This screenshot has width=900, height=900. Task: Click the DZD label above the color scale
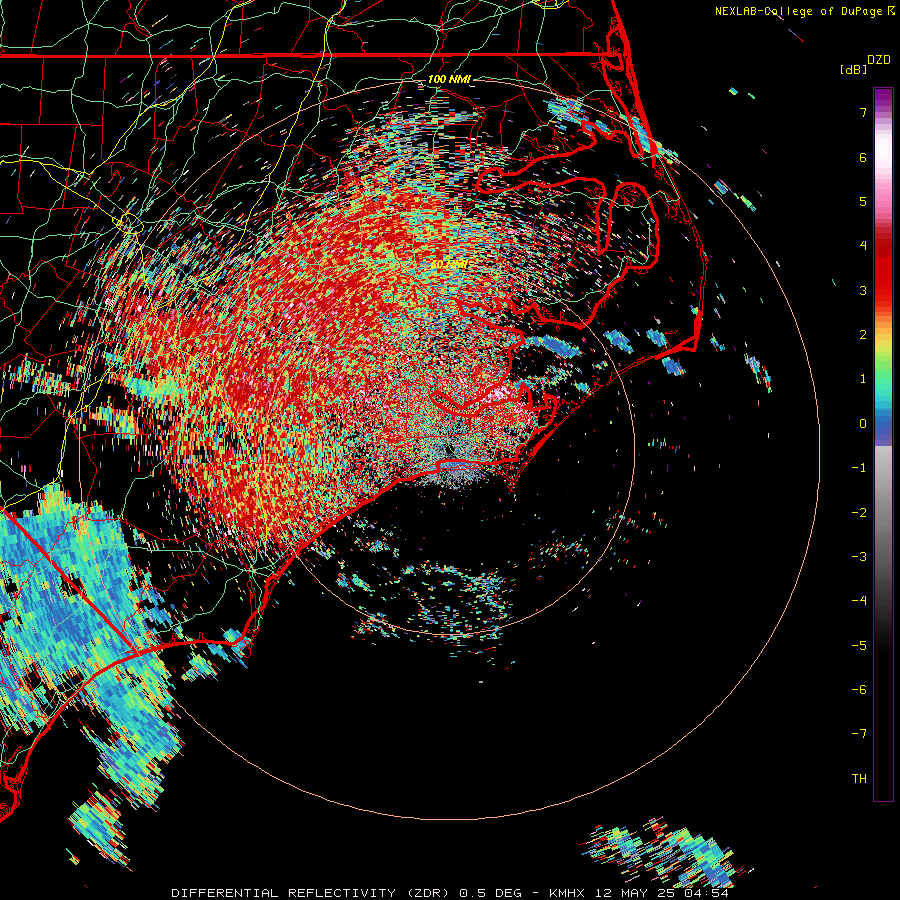click(x=879, y=60)
